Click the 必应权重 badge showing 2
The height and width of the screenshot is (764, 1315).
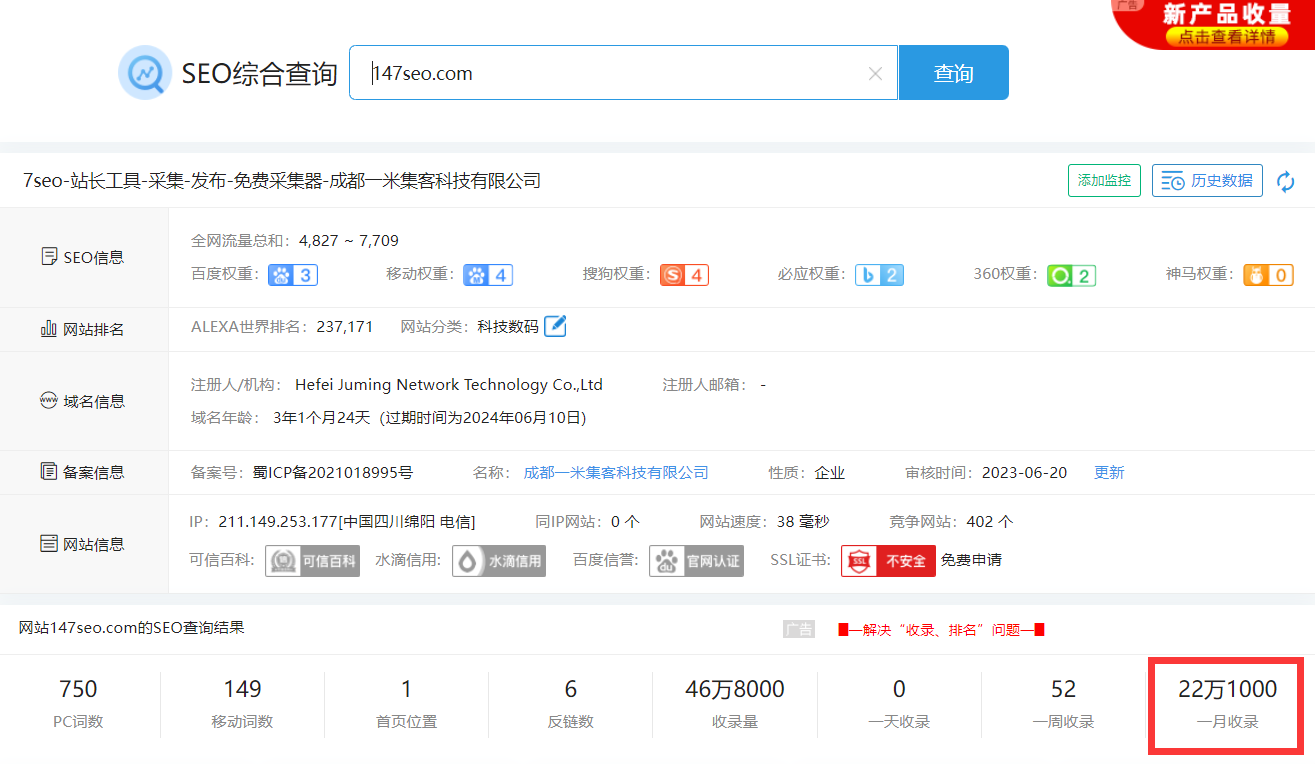coord(879,275)
